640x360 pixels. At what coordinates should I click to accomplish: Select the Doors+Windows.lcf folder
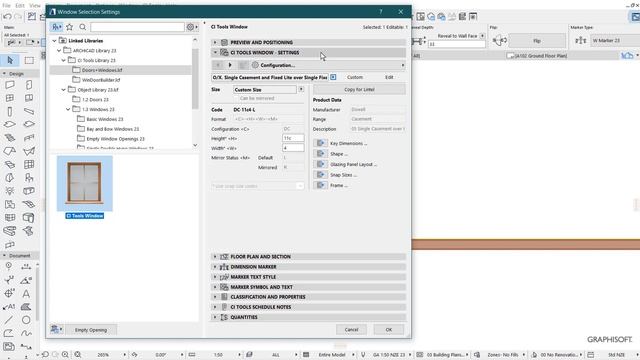click(x=102, y=70)
